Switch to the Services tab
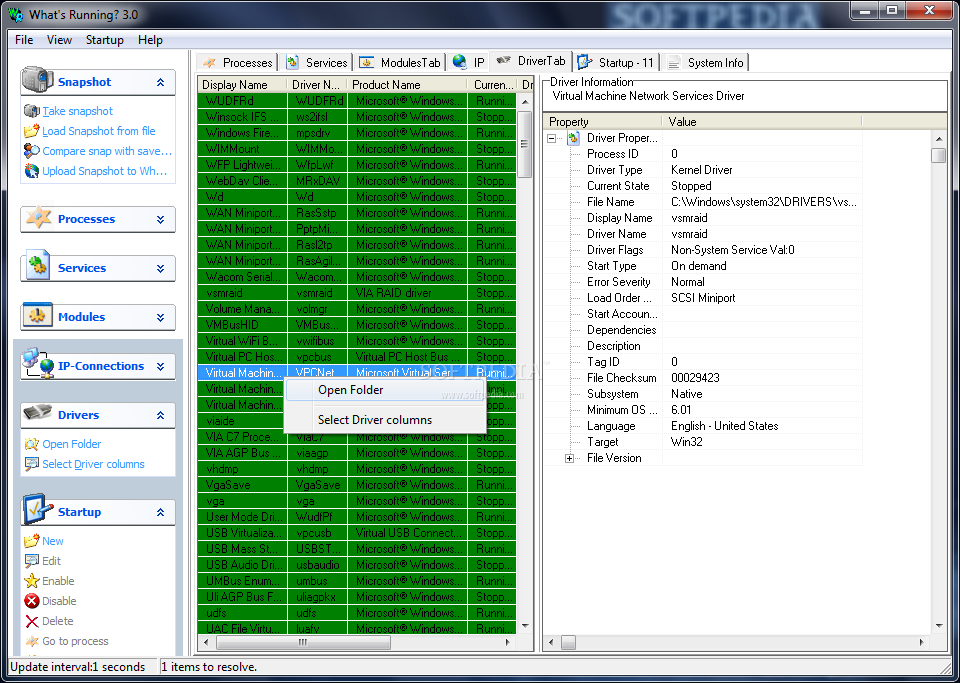Viewport: 960px width, 683px height. pyautogui.click(x=317, y=62)
